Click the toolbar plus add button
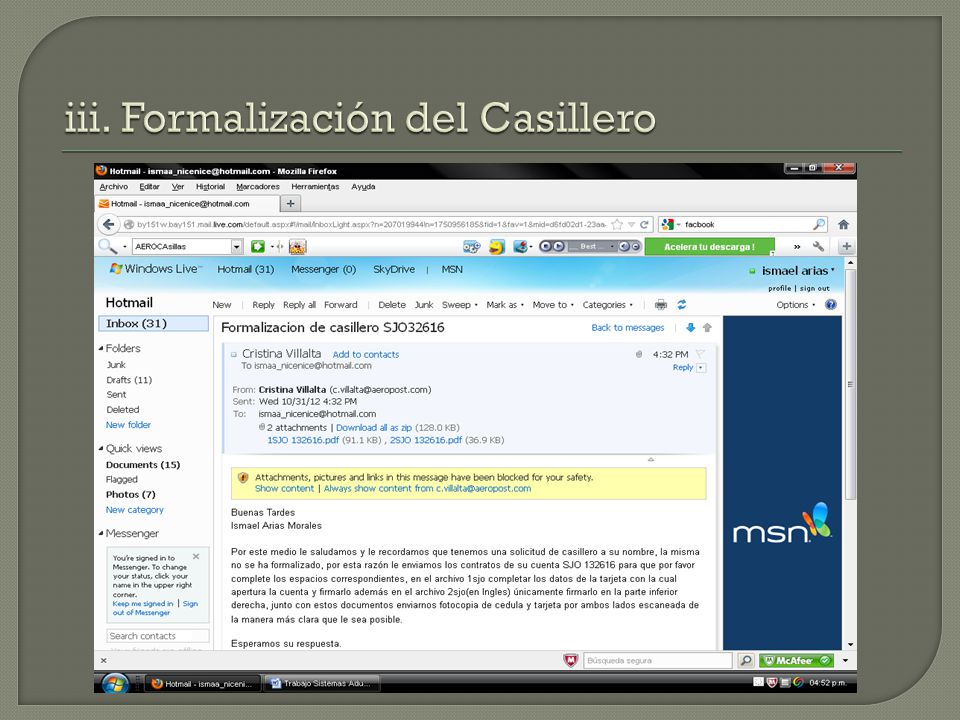The image size is (960, 720). [x=846, y=247]
